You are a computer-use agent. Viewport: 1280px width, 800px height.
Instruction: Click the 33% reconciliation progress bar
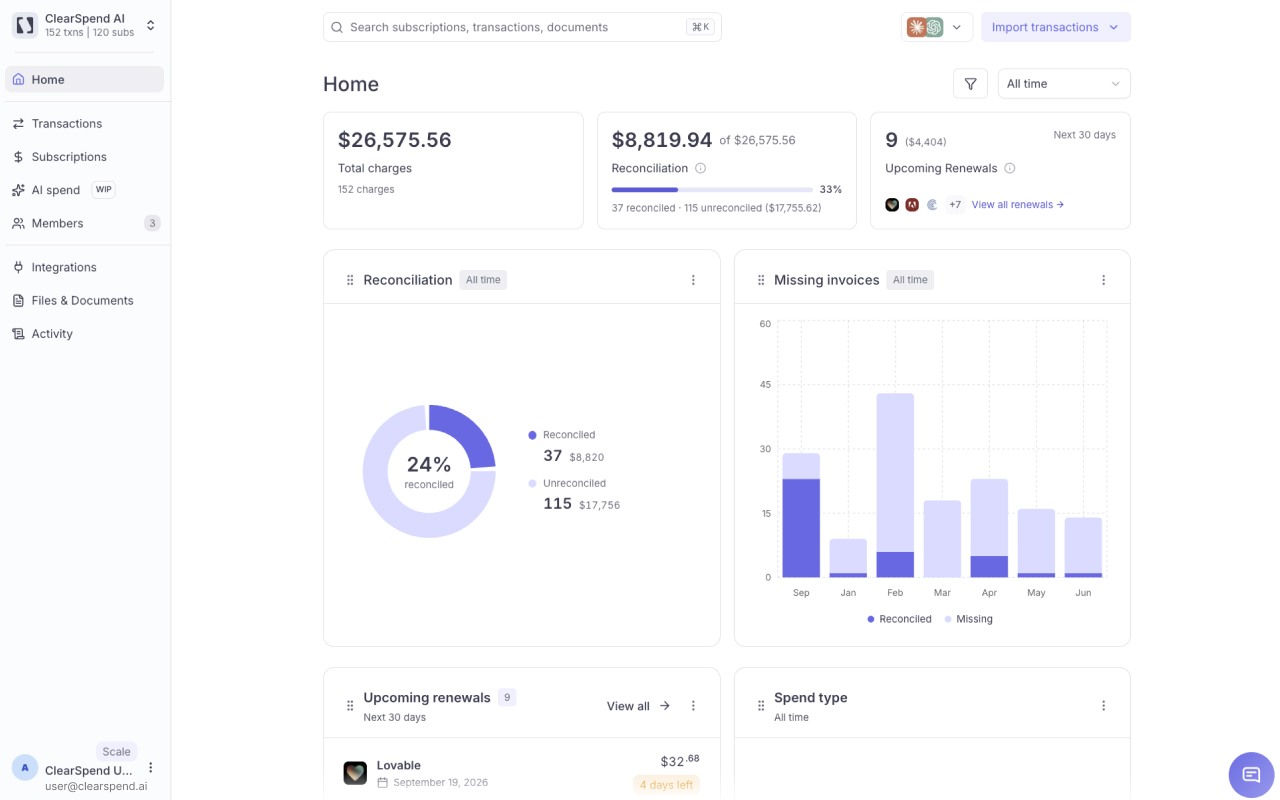pos(712,189)
